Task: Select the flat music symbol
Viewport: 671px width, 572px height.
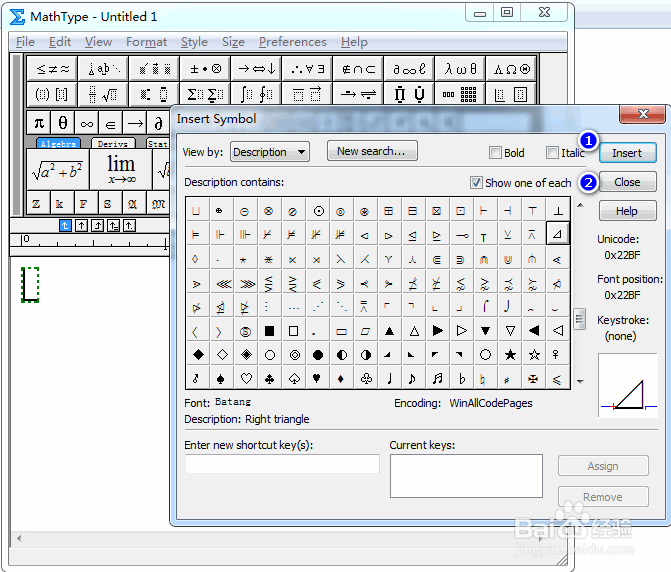Action: (x=462, y=379)
